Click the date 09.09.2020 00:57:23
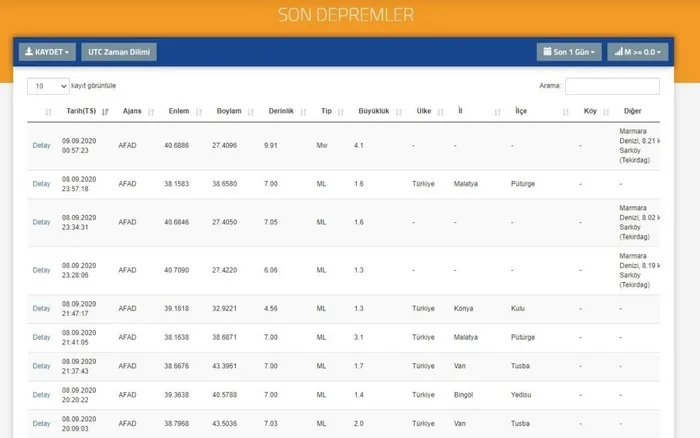The image size is (700, 438). pyautogui.click(x=79, y=146)
